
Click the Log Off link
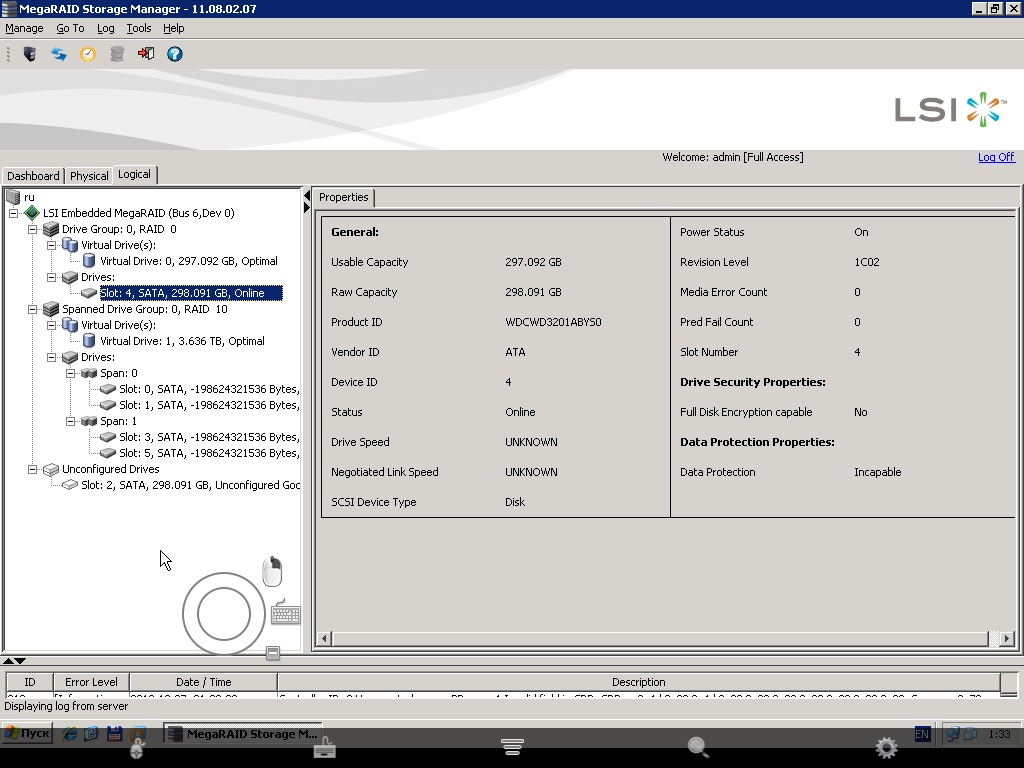pos(995,157)
